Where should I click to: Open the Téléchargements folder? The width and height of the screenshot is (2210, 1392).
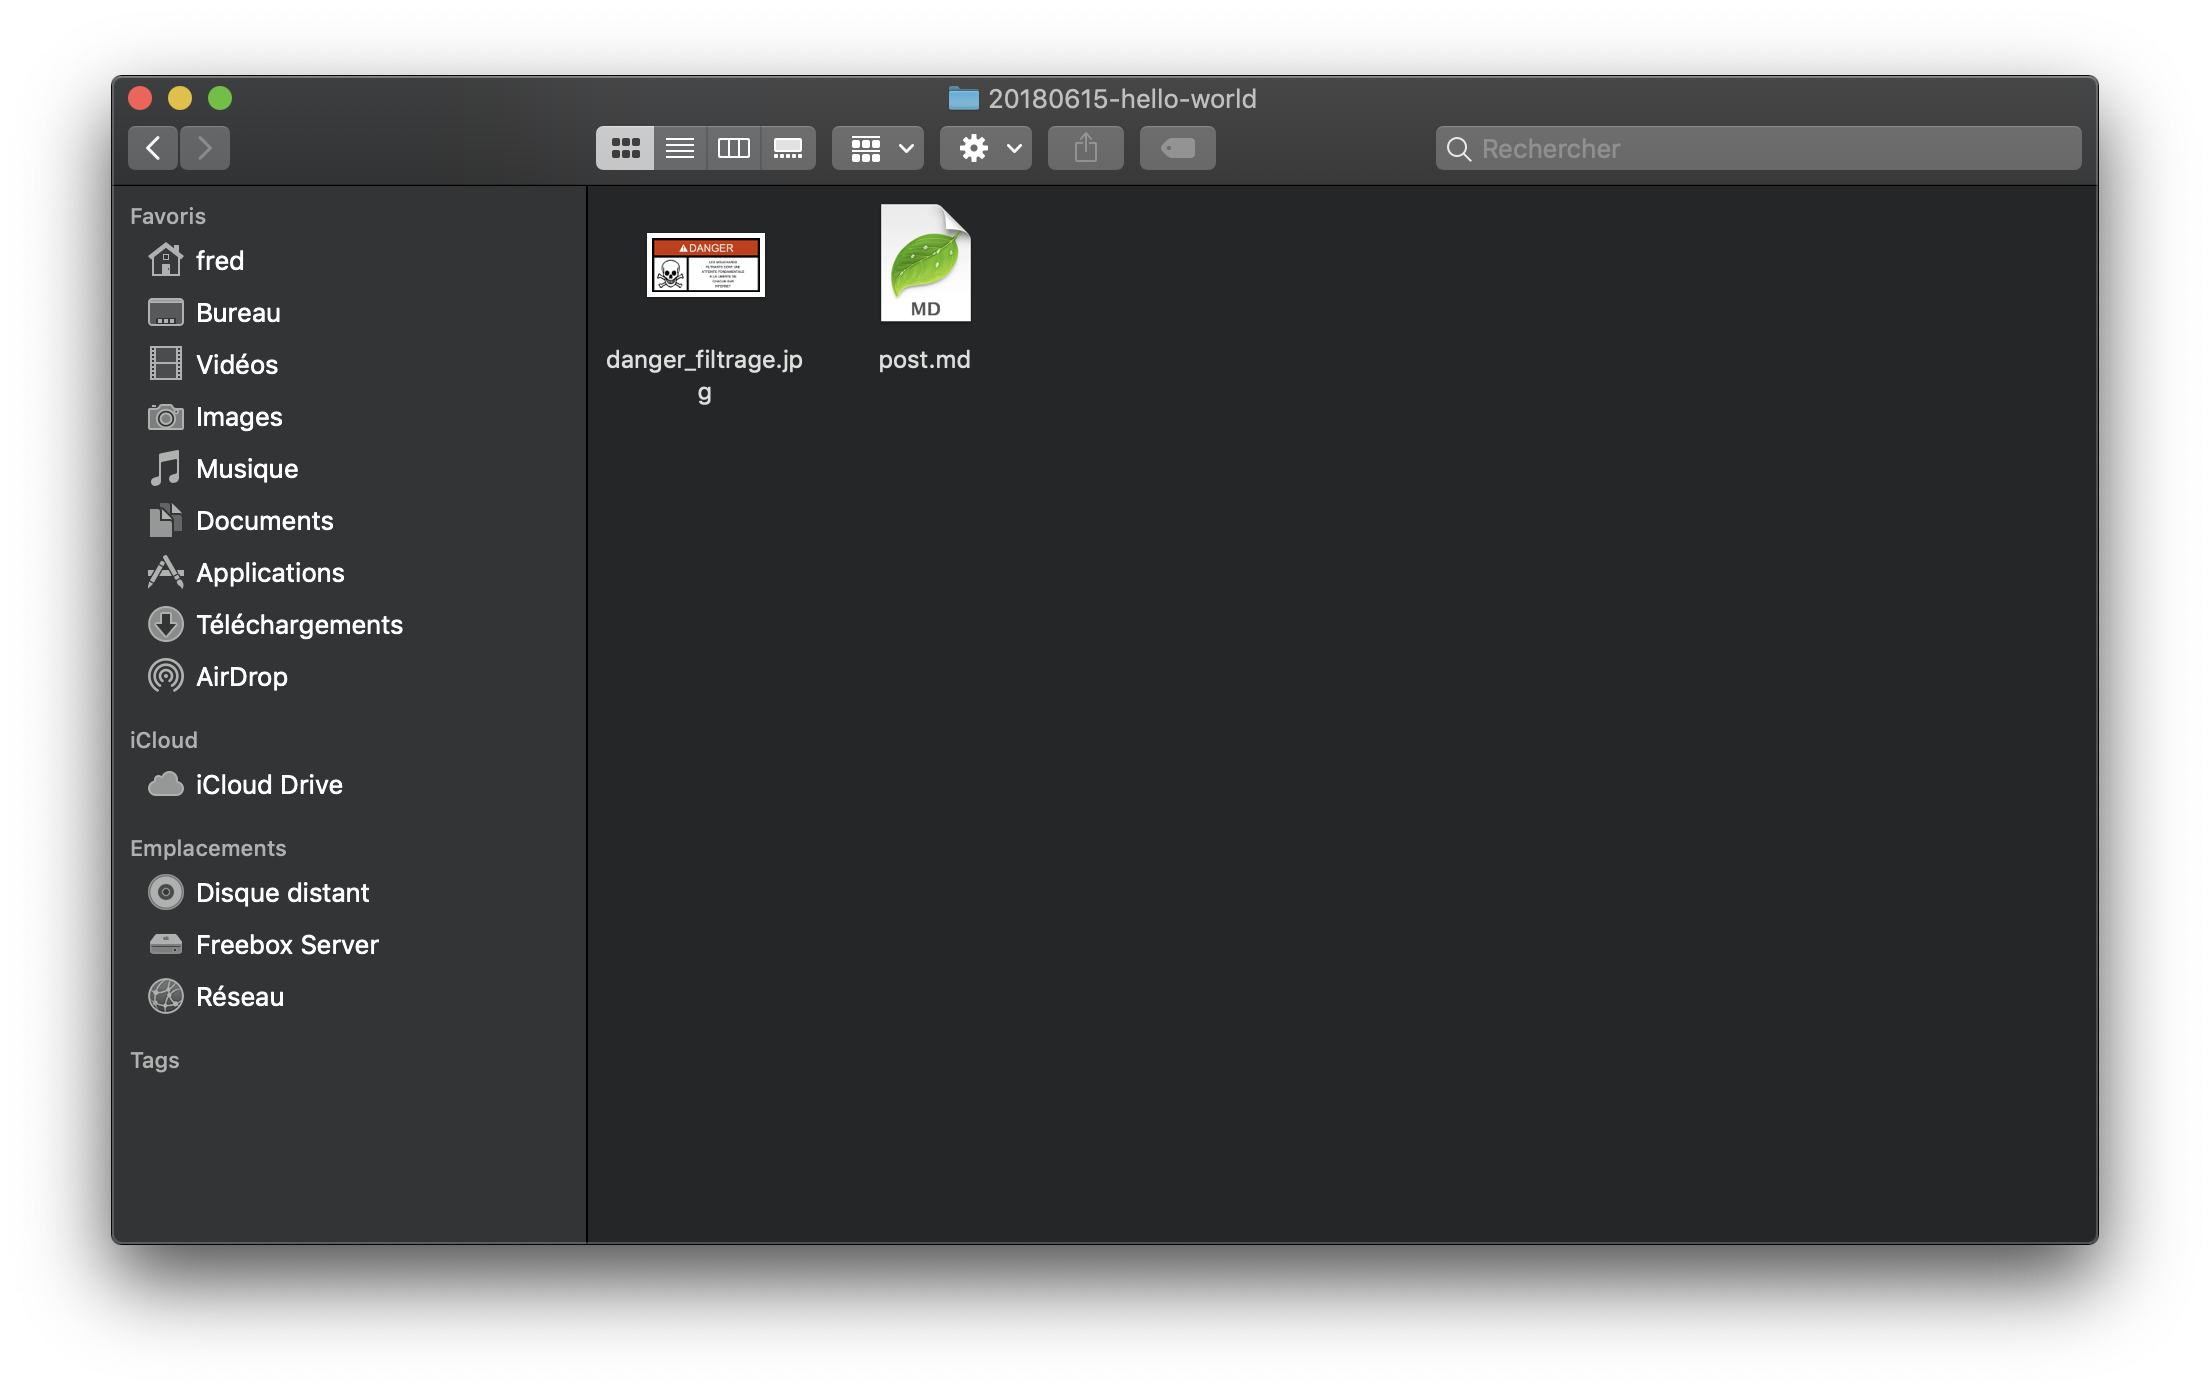point(300,624)
